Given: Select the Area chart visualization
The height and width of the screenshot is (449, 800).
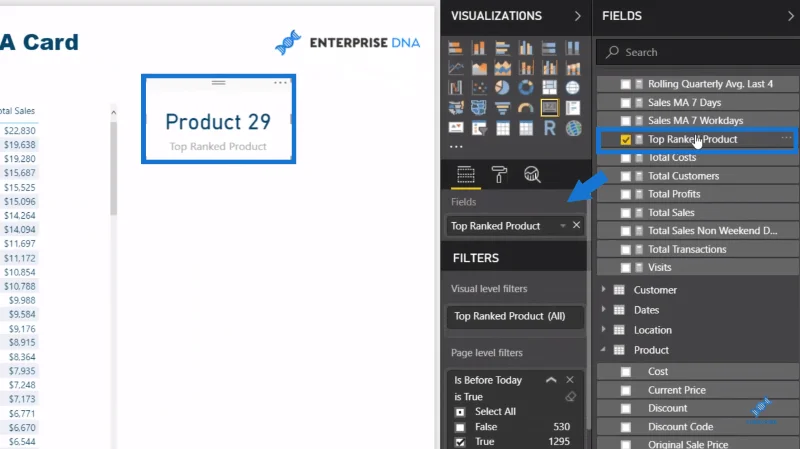Looking at the screenshot, I should coord(479,68).
